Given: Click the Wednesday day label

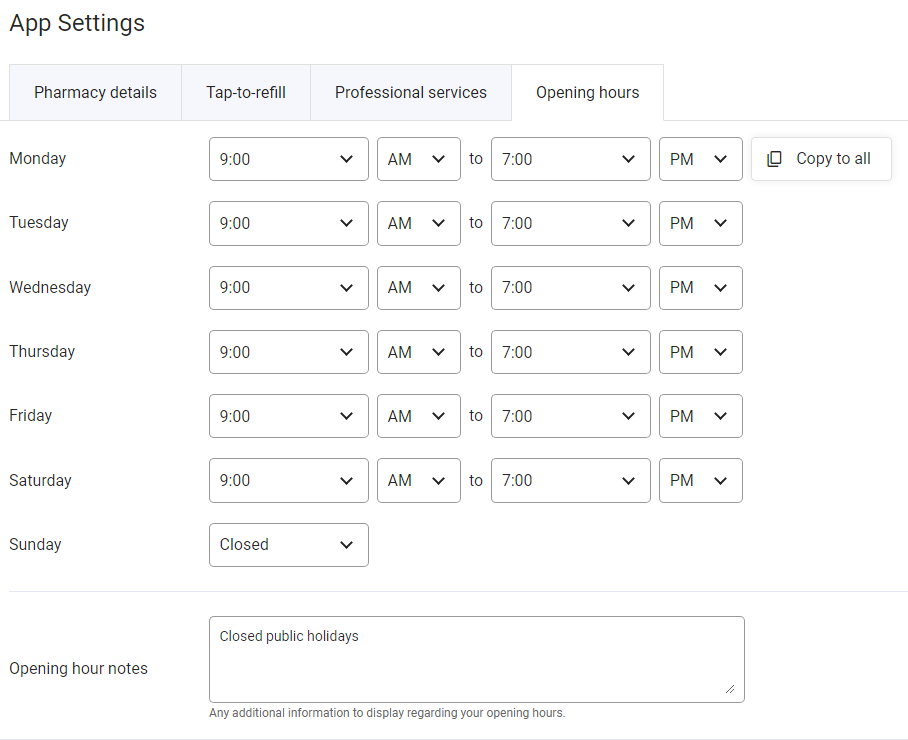Looking at the screenshot, I should (50, 288).
